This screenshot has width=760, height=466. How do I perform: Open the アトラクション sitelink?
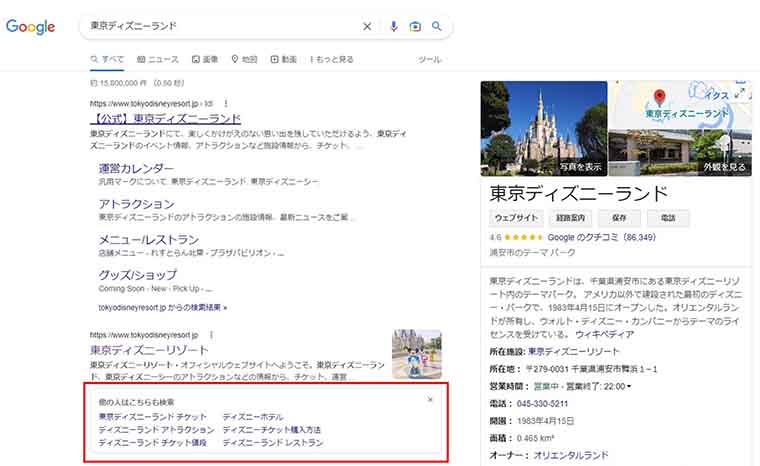(136, 204)
